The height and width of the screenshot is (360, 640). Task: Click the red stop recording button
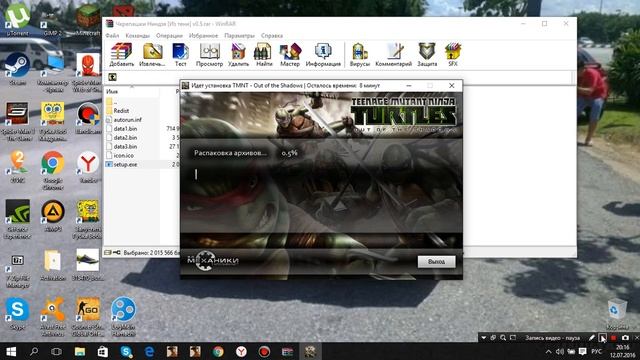pos(613,338)
